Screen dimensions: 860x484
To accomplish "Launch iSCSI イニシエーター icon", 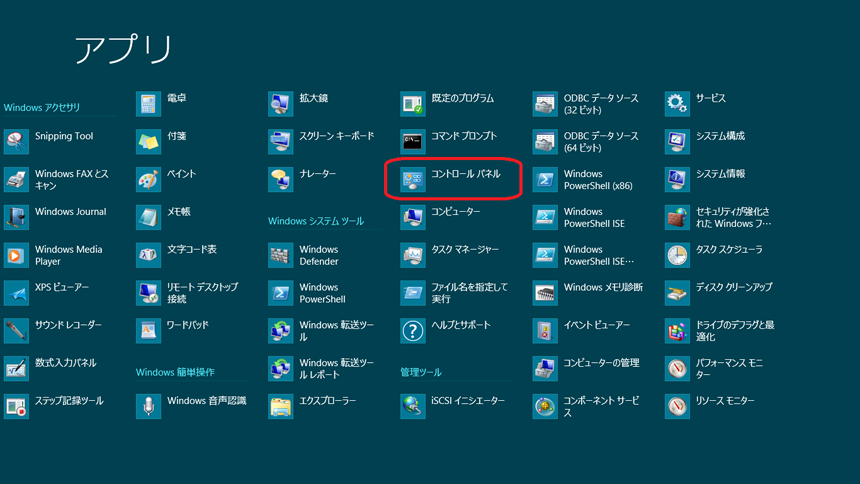I will [412, 407].
